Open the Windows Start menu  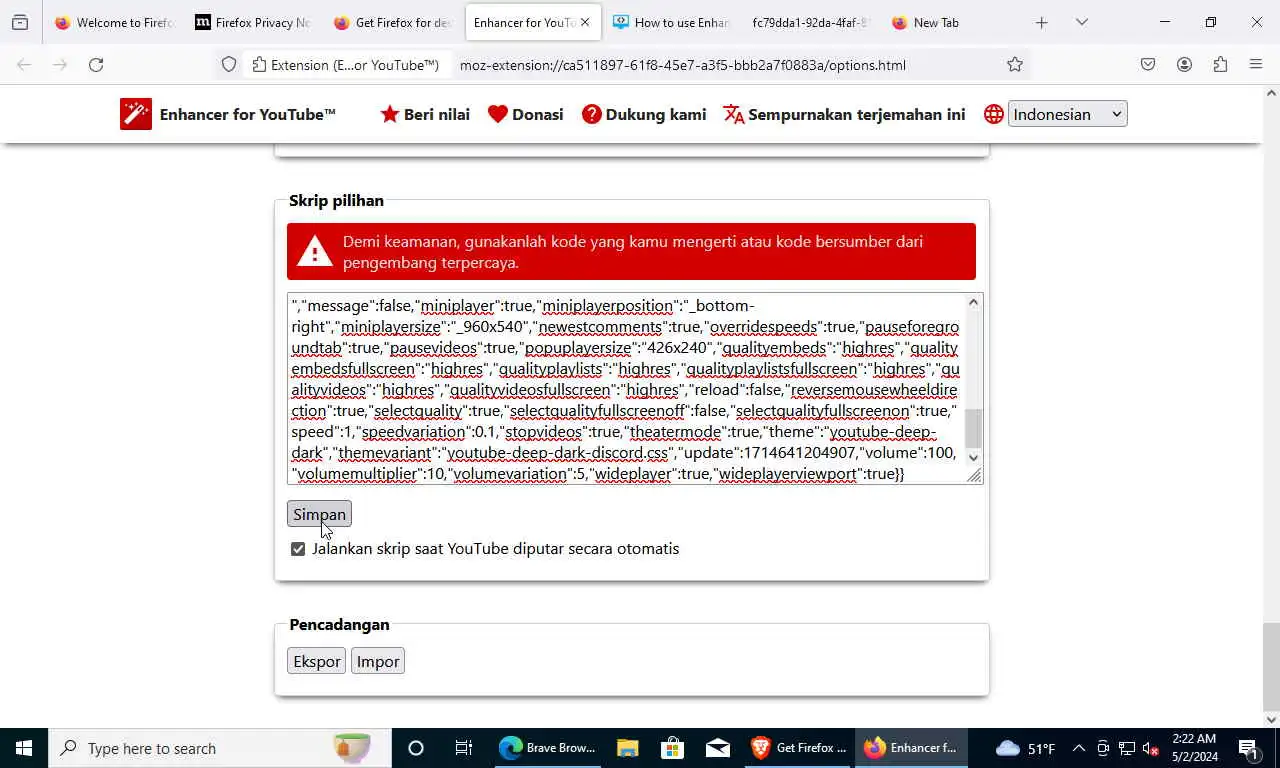24,748
